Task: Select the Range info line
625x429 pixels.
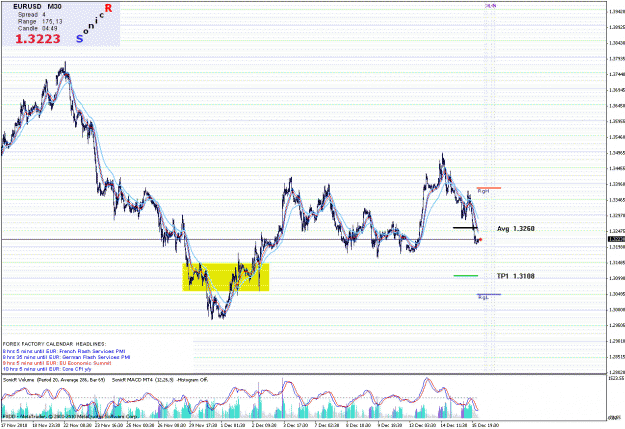Action: tap(40, 22)
